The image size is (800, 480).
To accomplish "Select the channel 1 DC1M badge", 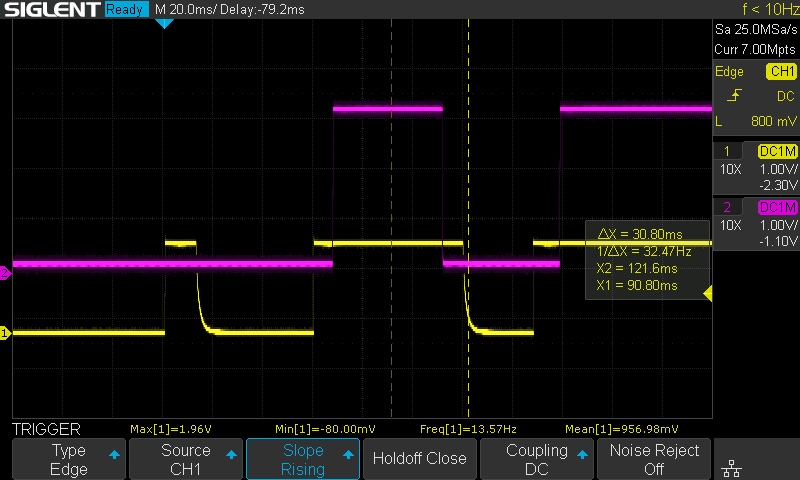I will [777, 151].
